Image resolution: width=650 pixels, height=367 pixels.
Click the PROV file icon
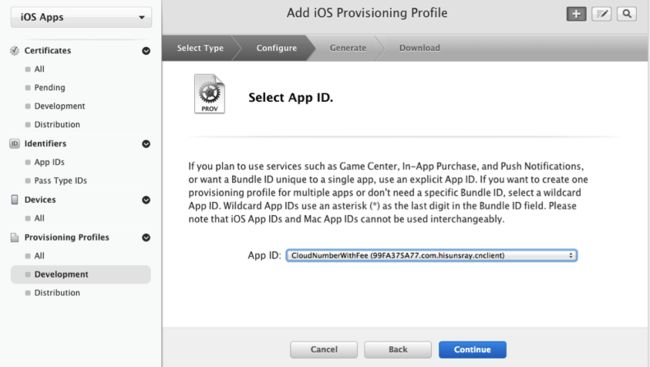pyautogui.click(x=209, y=94)
